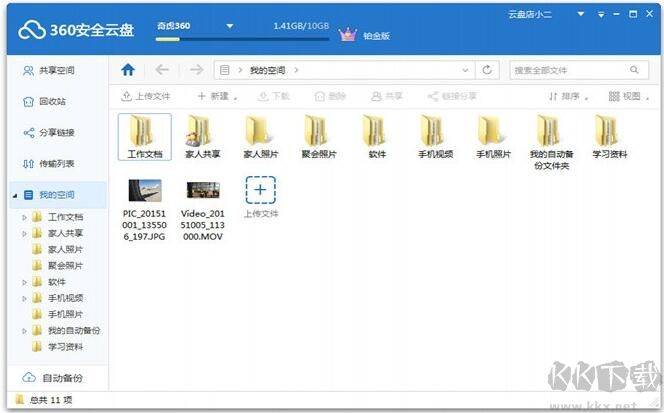Open the 家人照片 folder icon
The width and height of the screenshot is (664, 413).
coord(257,130)
